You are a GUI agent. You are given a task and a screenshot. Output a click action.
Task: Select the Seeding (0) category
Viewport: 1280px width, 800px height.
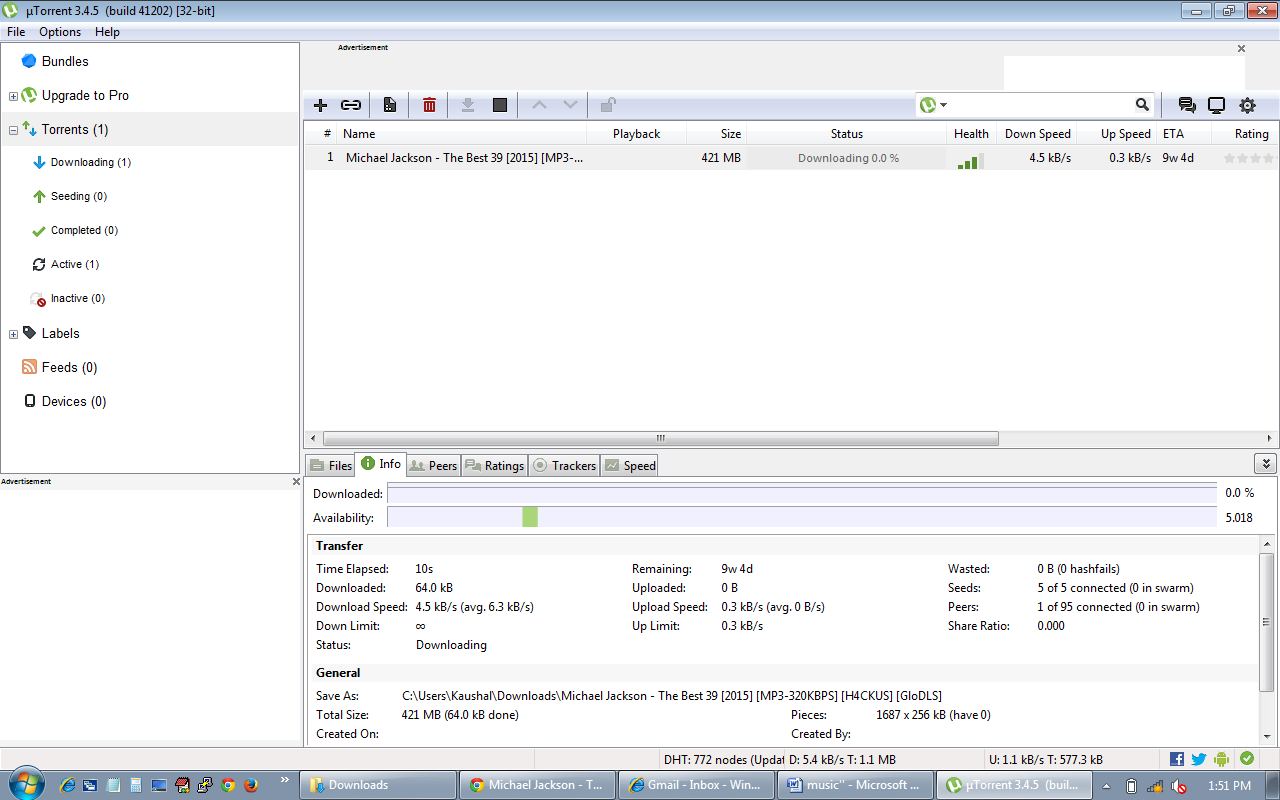tap(79, 196)
